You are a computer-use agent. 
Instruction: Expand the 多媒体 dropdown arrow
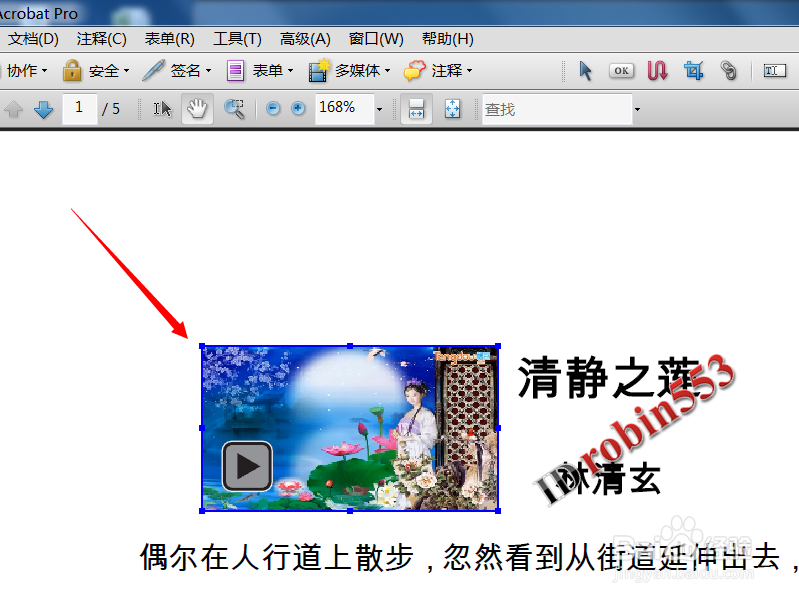(387, 71)
